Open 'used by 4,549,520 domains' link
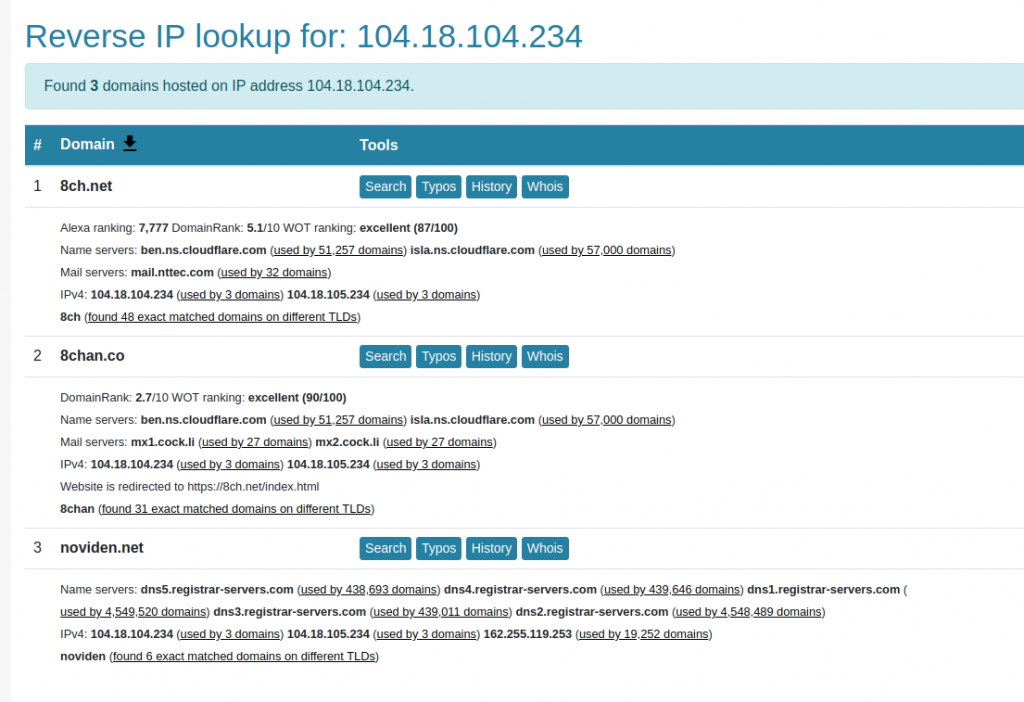Viewport: 1024px width, 702px height. tap(133, 612)
